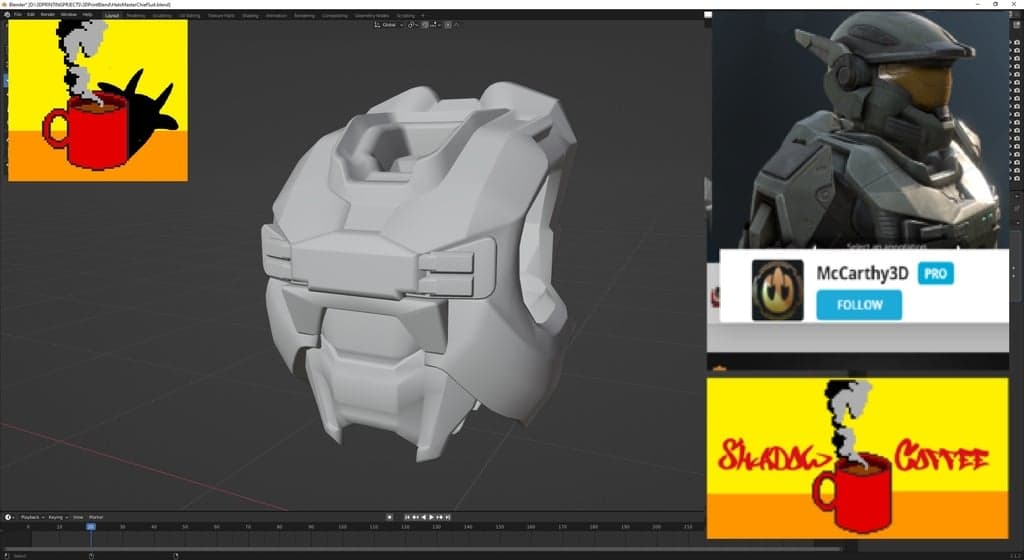This screenshot has width=1024, height=560.
Task: Open the McCarthy3D profile name link
Action: 862,273
